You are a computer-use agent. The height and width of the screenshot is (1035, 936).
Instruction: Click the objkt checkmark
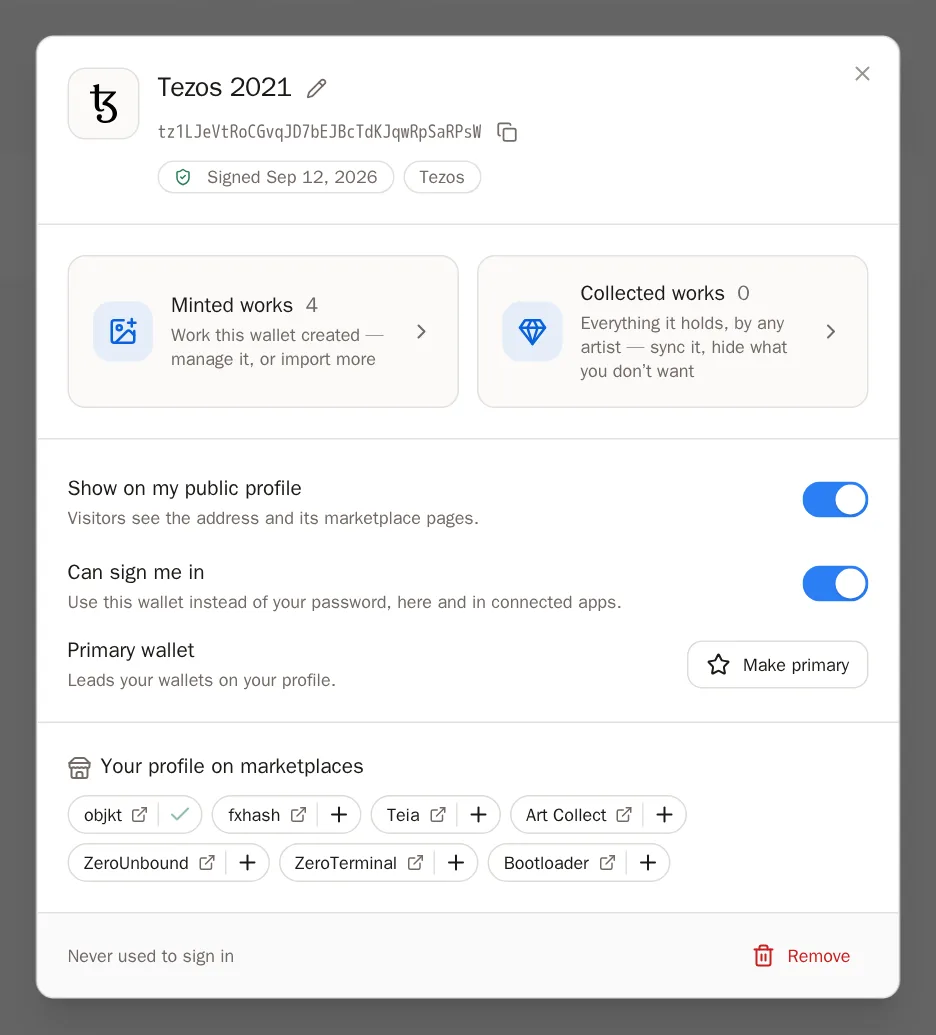click(x=180, y=815)
